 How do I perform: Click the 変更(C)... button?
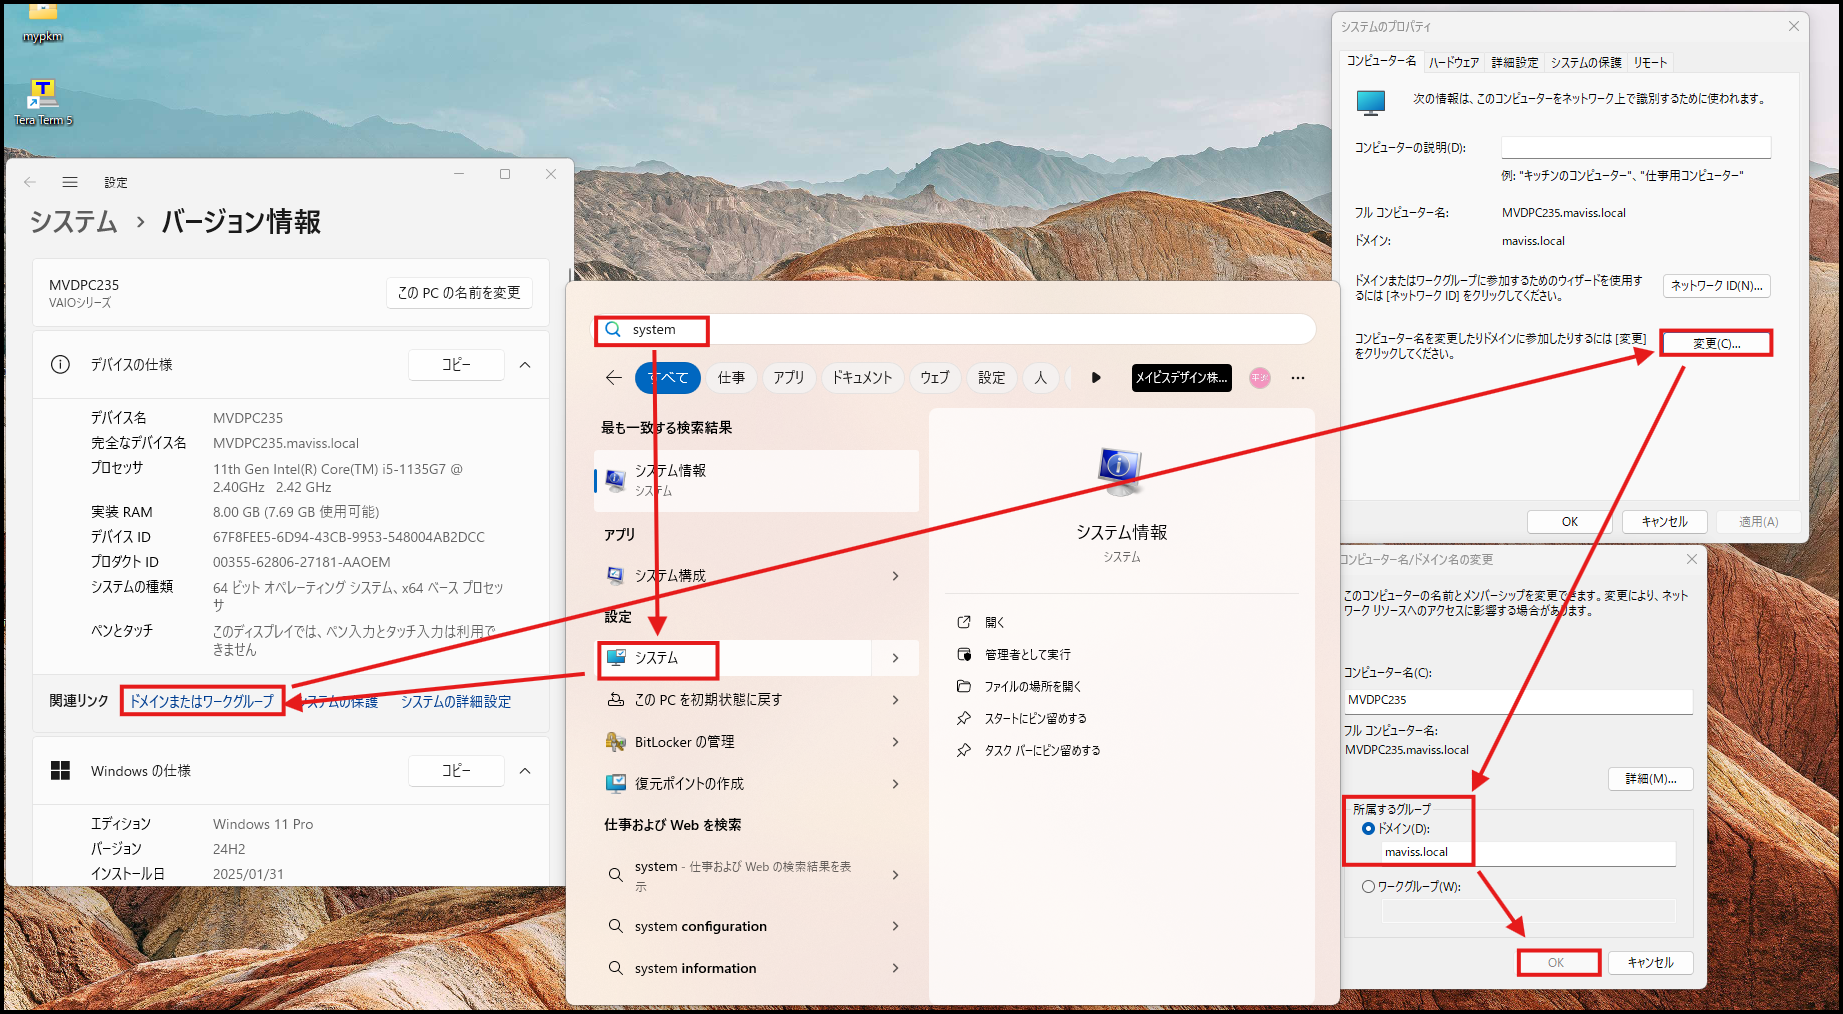tap(1716, 343)
